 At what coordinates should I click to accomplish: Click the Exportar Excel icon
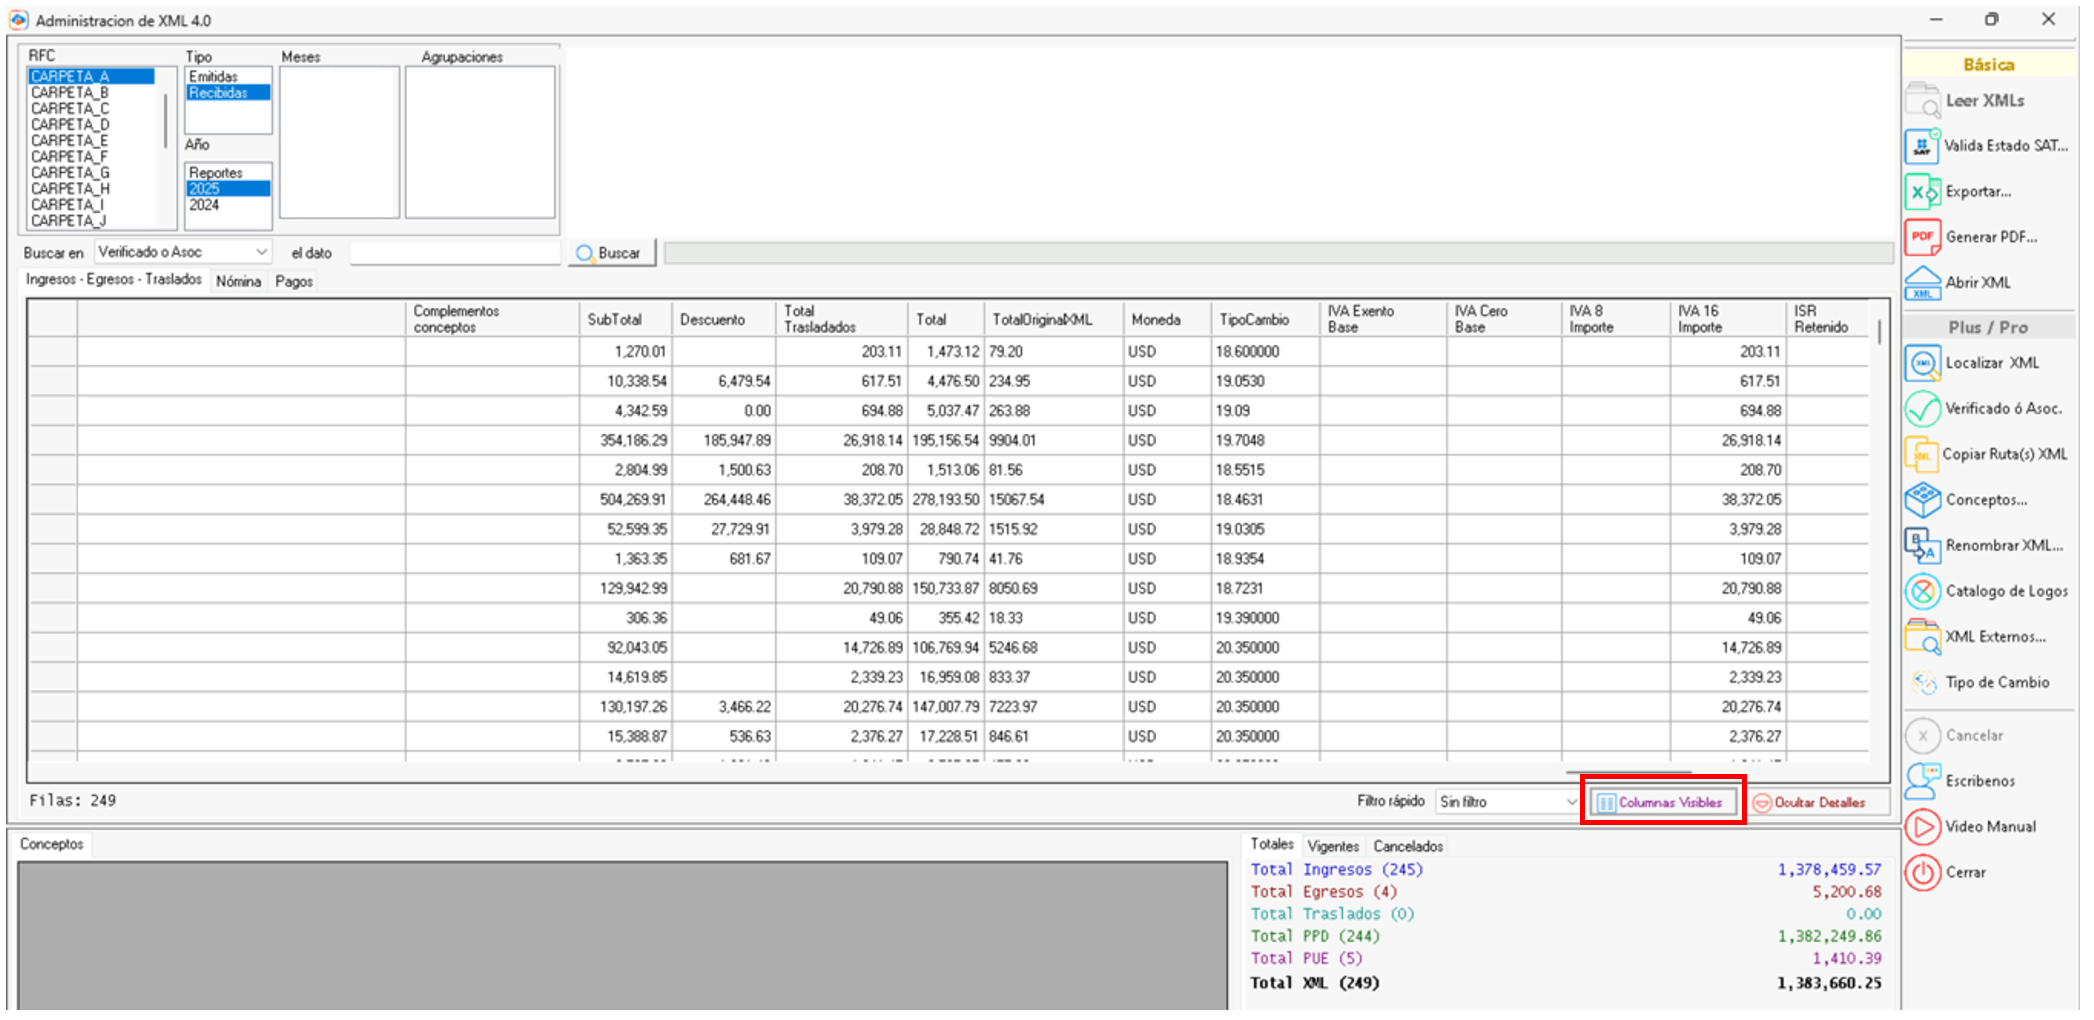click(1922, 192)
